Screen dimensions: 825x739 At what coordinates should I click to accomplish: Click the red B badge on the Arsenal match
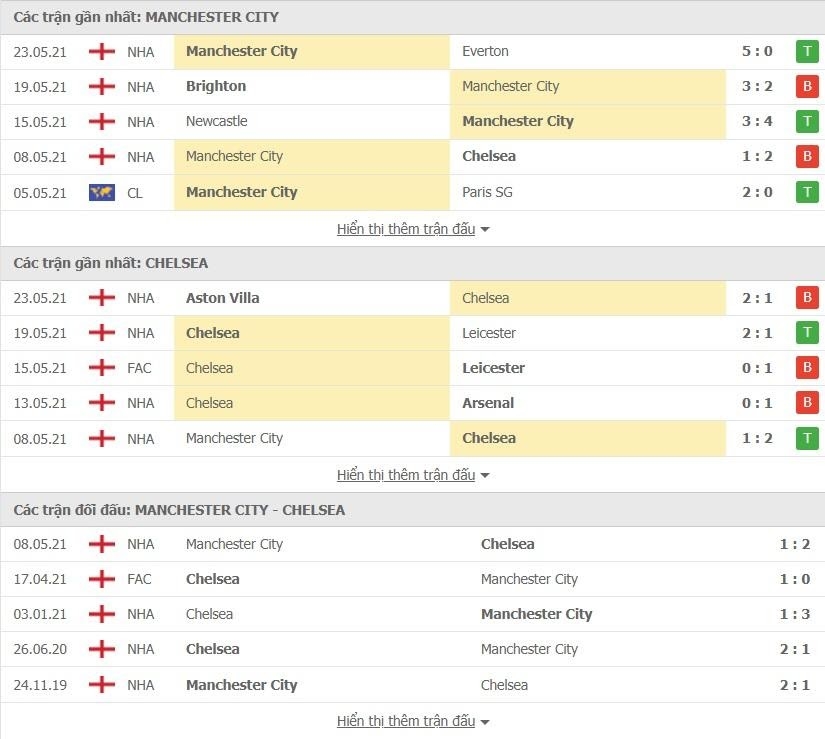[x=806, y=403]
